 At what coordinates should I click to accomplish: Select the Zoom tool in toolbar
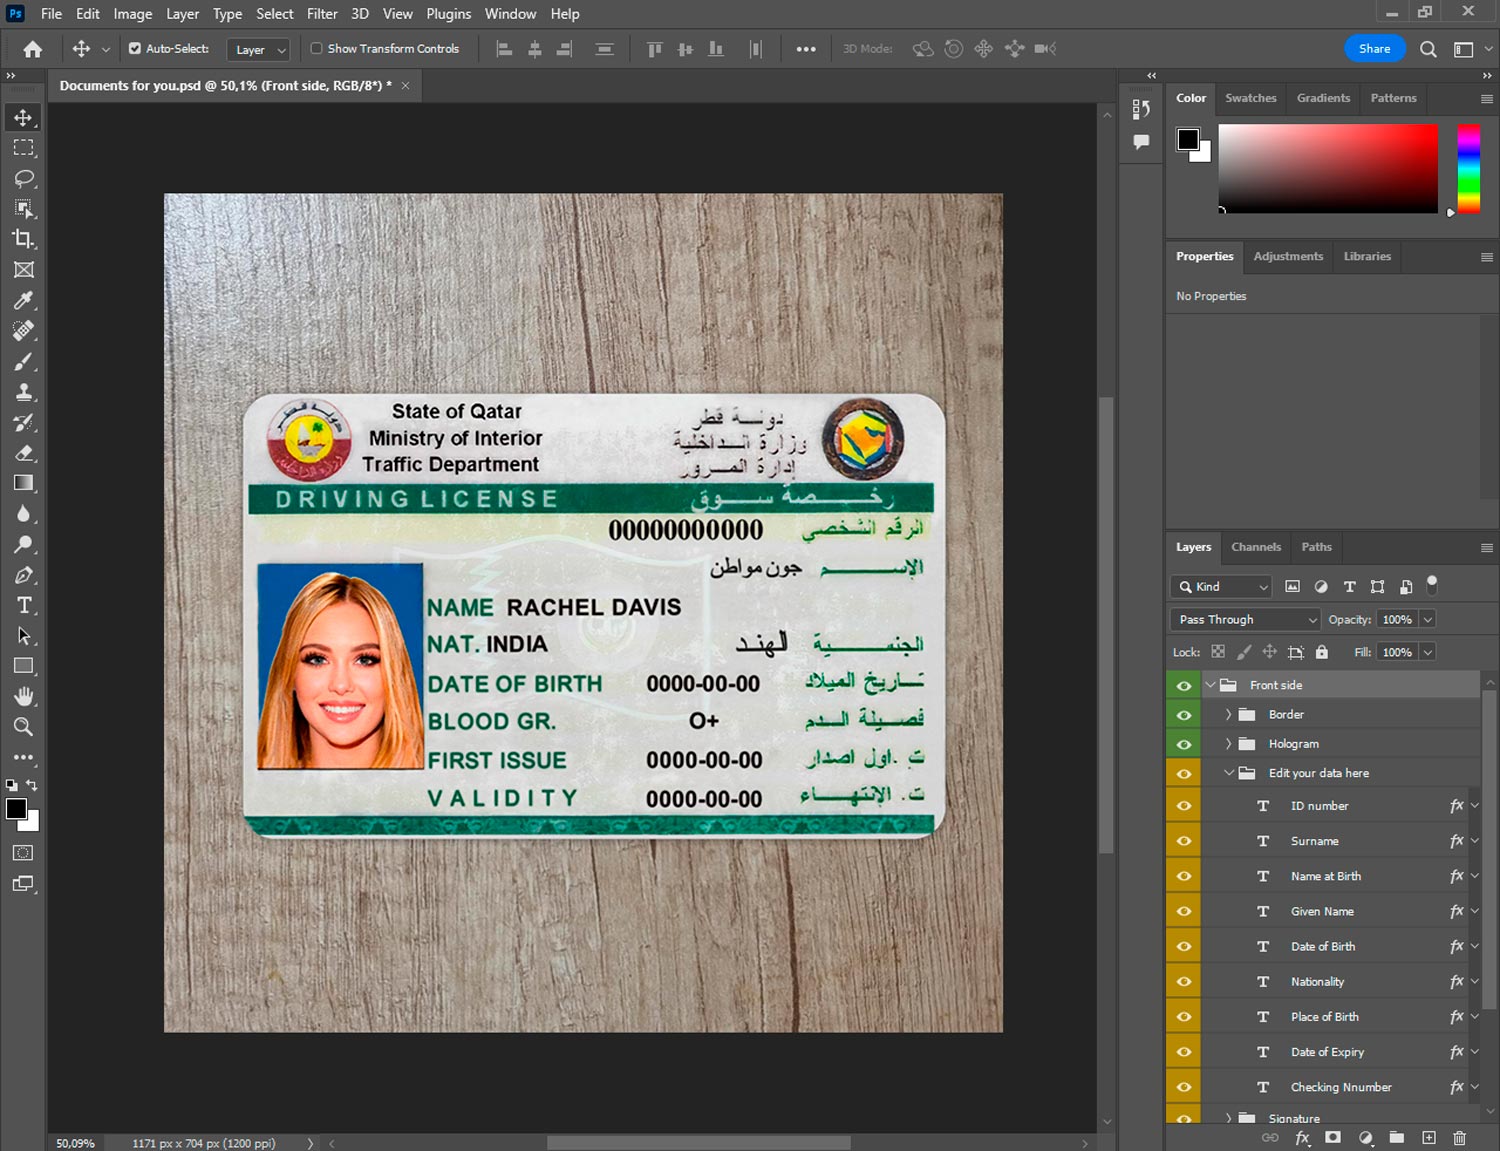coord(23,727)
